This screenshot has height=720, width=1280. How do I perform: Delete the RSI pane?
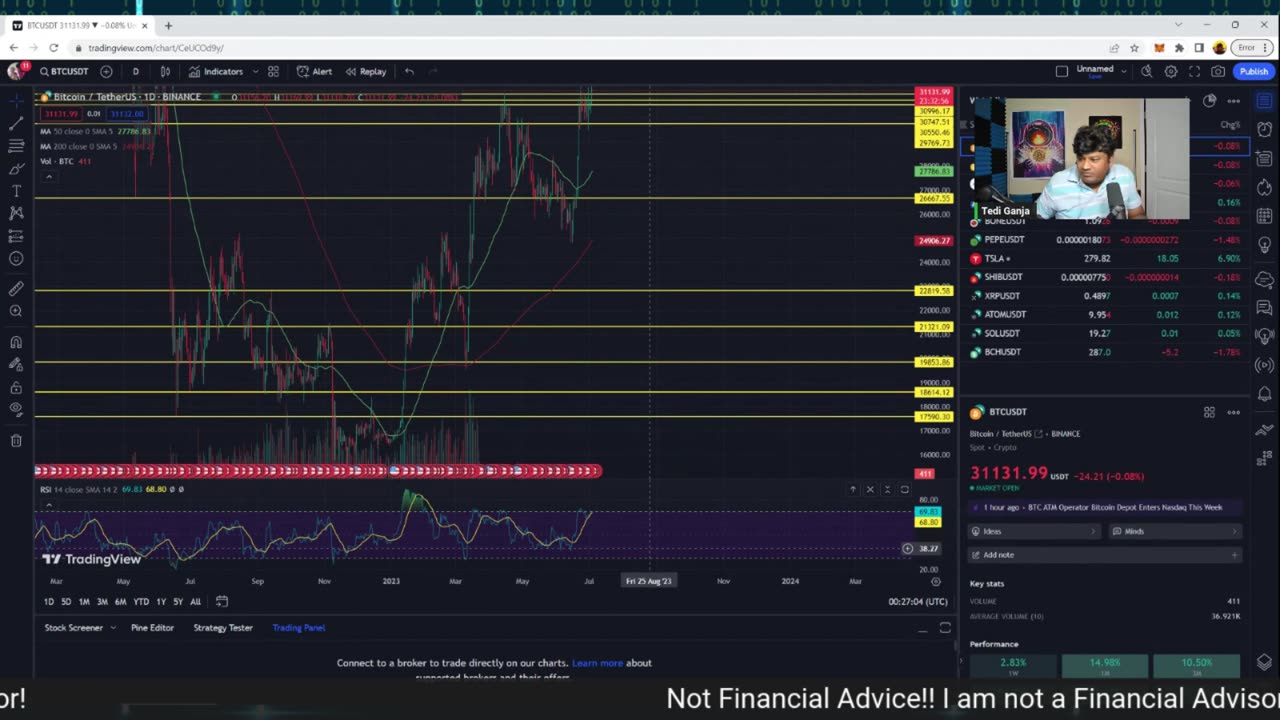click(870, 489)
